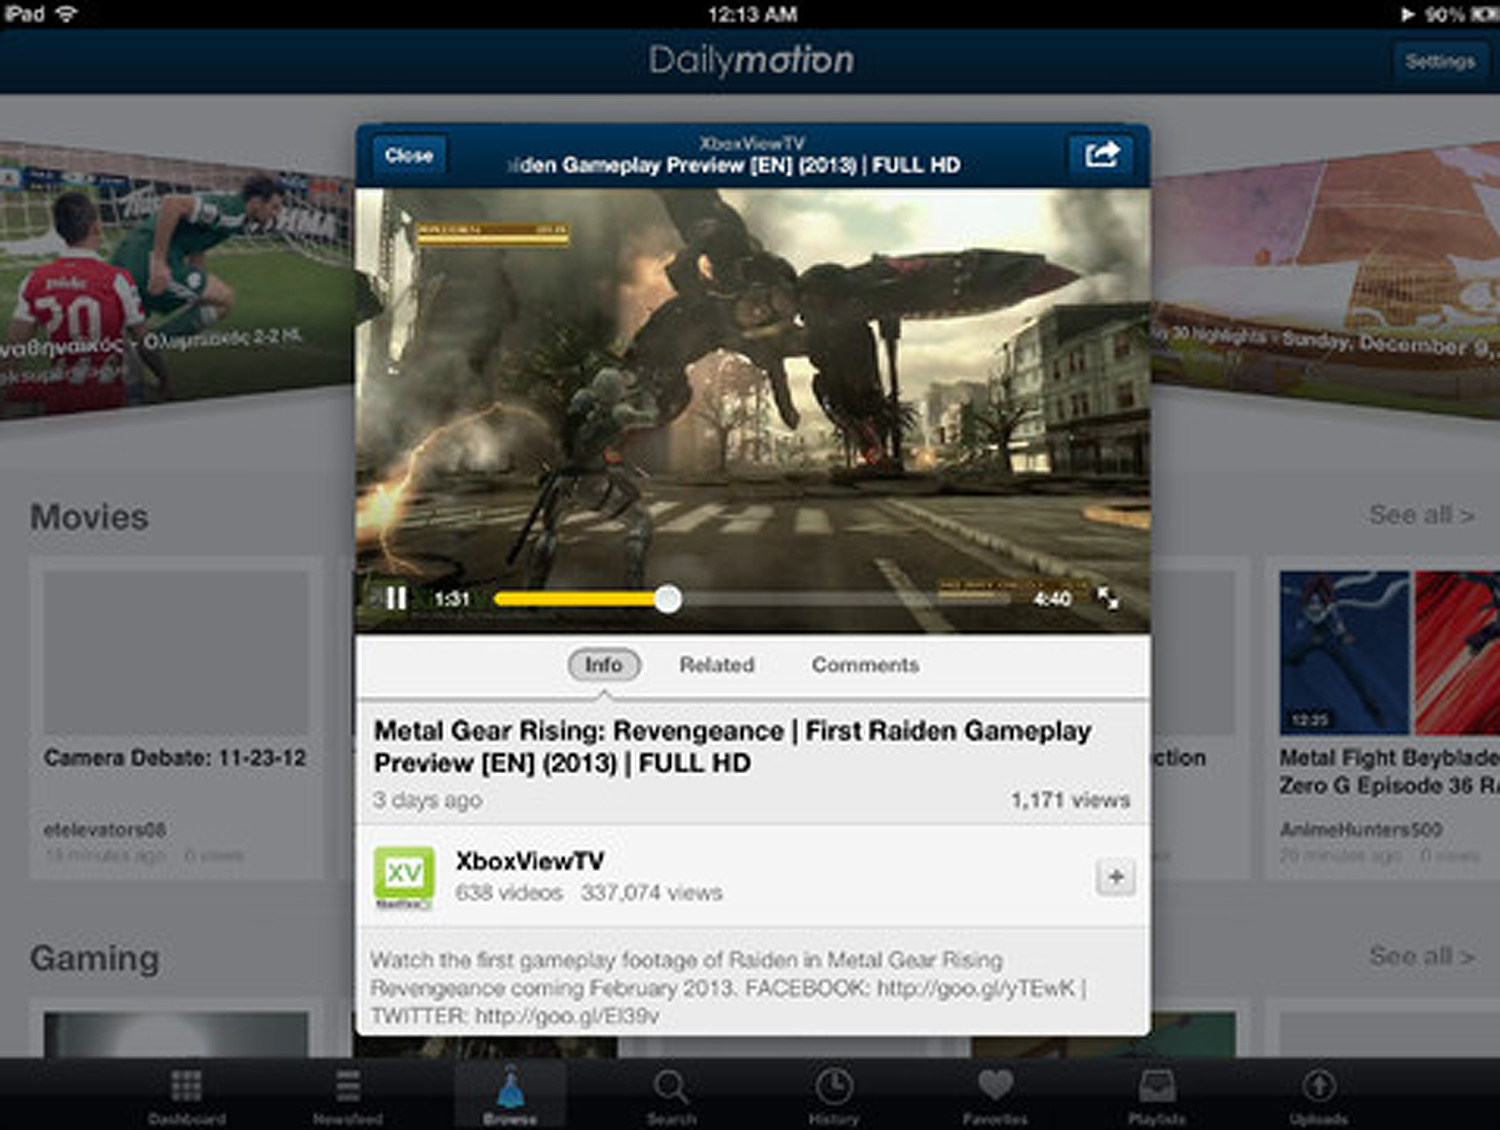The height and width of the screenshot is (1130, 1500).
Task: Click the video progress slider knob
Action: pyautogui.click(x=668, y=599)
